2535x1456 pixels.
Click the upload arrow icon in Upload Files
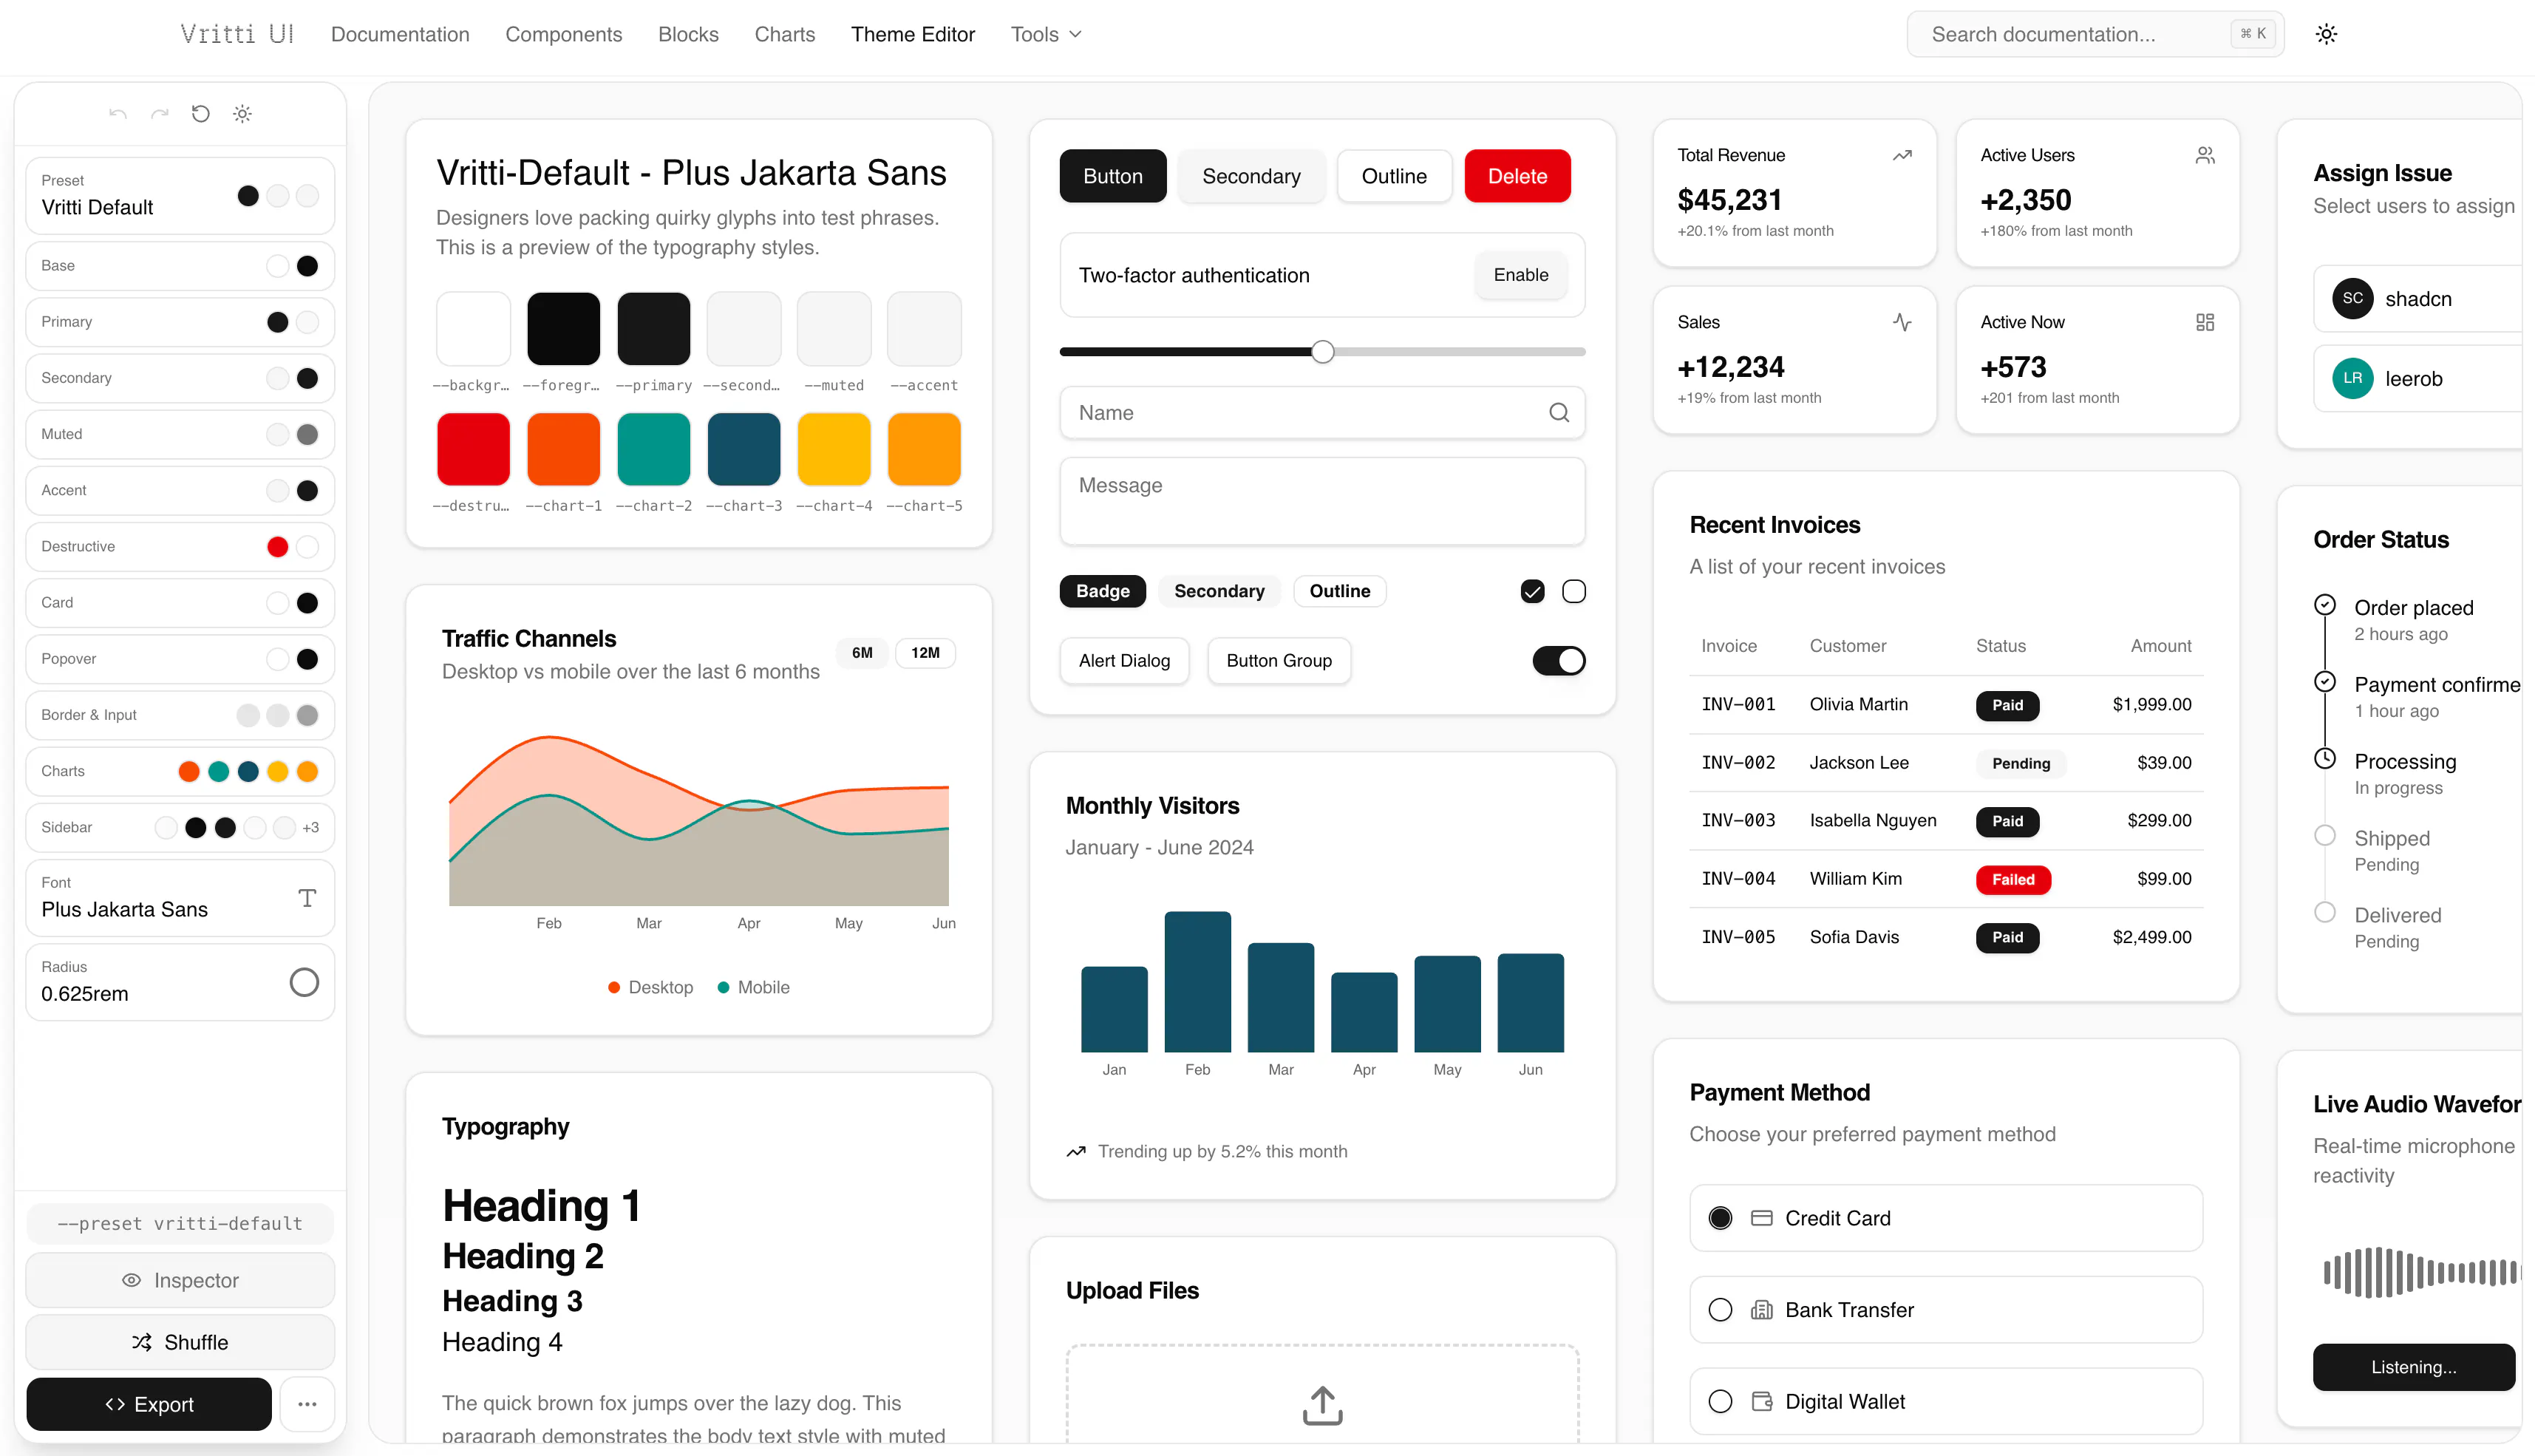[x=1322, y=1404]
